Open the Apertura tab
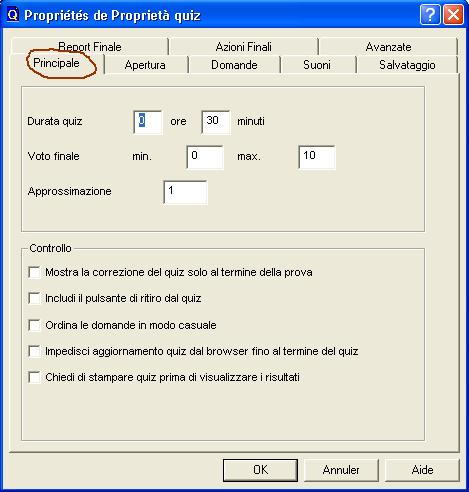 (x=145, y=65)
